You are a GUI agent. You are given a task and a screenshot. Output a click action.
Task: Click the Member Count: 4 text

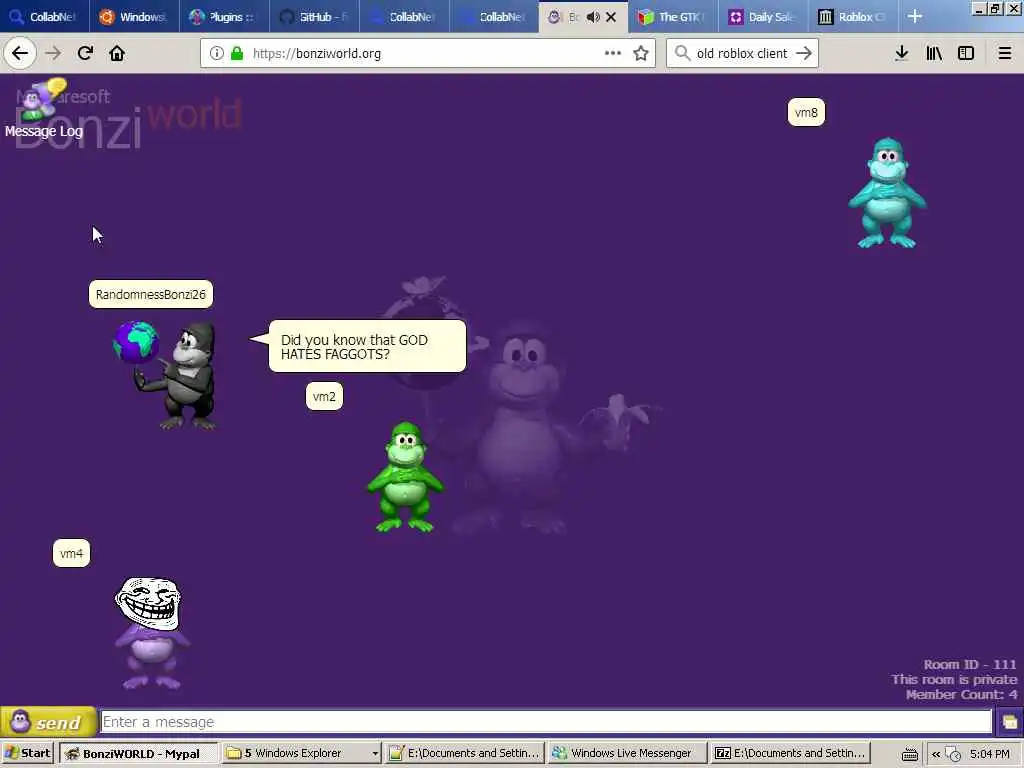click(961, 695)
